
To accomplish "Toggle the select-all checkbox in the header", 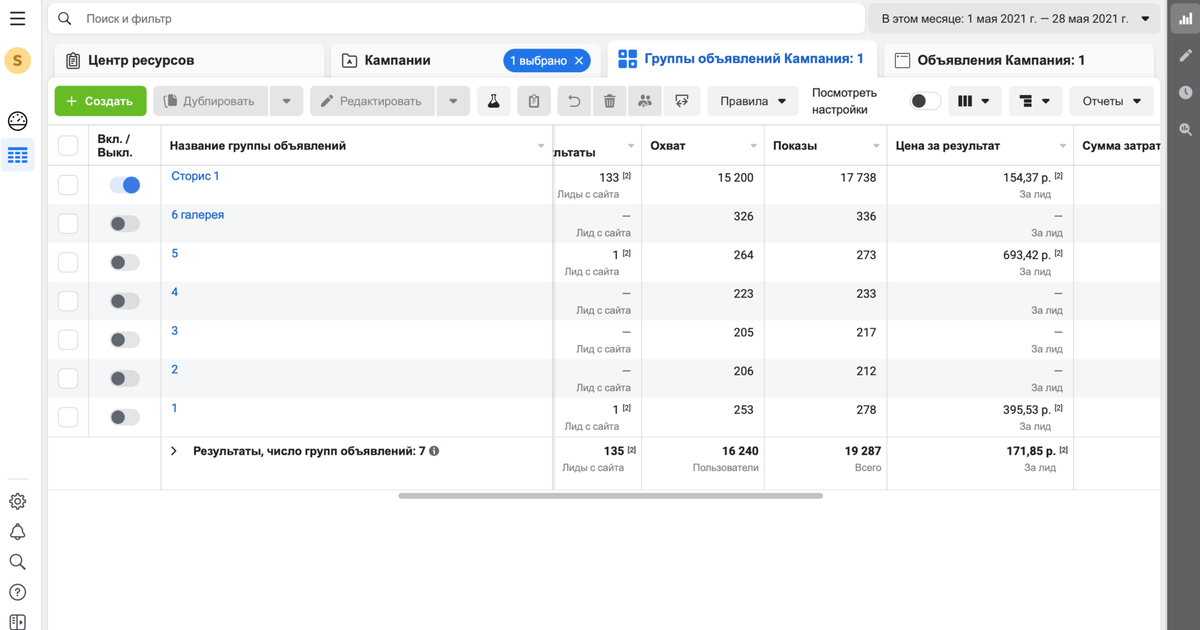I will tap(68, 146).
